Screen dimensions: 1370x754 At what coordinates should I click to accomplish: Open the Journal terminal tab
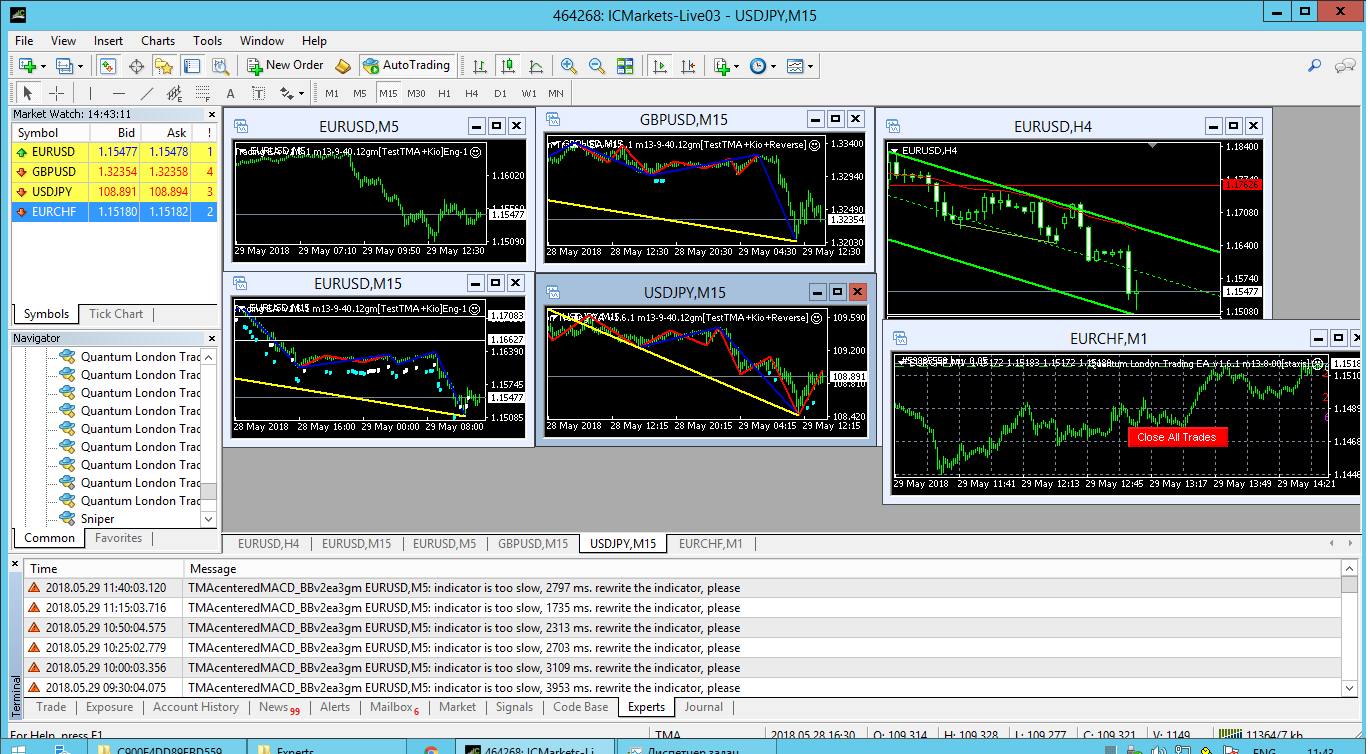(x=703, y=707)
